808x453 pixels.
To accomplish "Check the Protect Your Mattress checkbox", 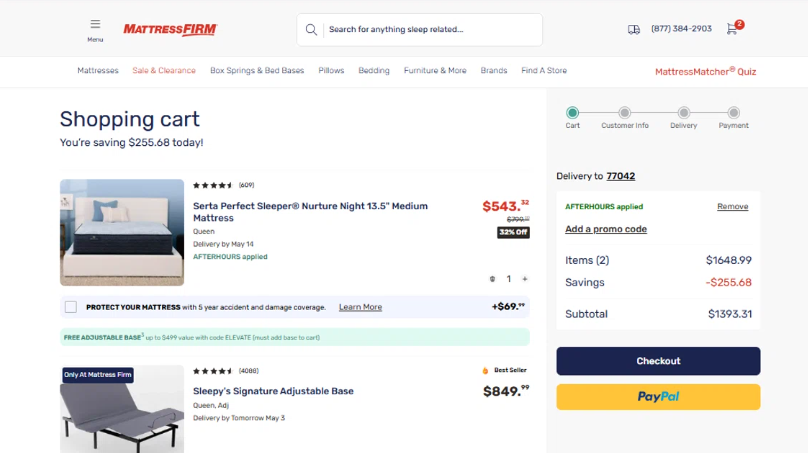I will pyautogui.click(x=71, y=307).
